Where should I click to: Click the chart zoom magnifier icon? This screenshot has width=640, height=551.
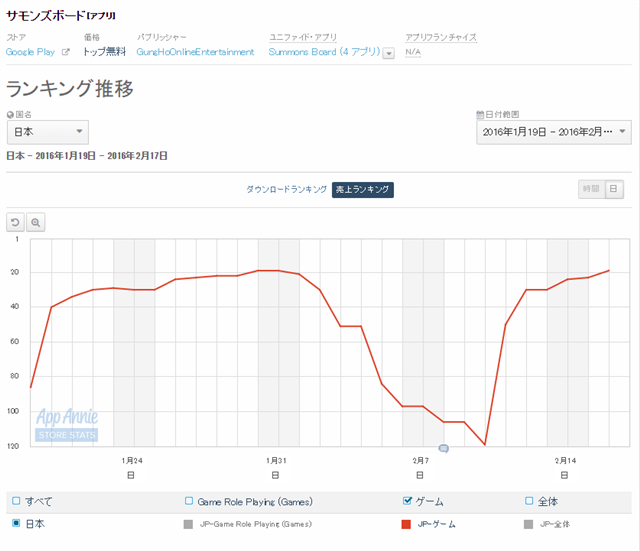tap(35, 223)
